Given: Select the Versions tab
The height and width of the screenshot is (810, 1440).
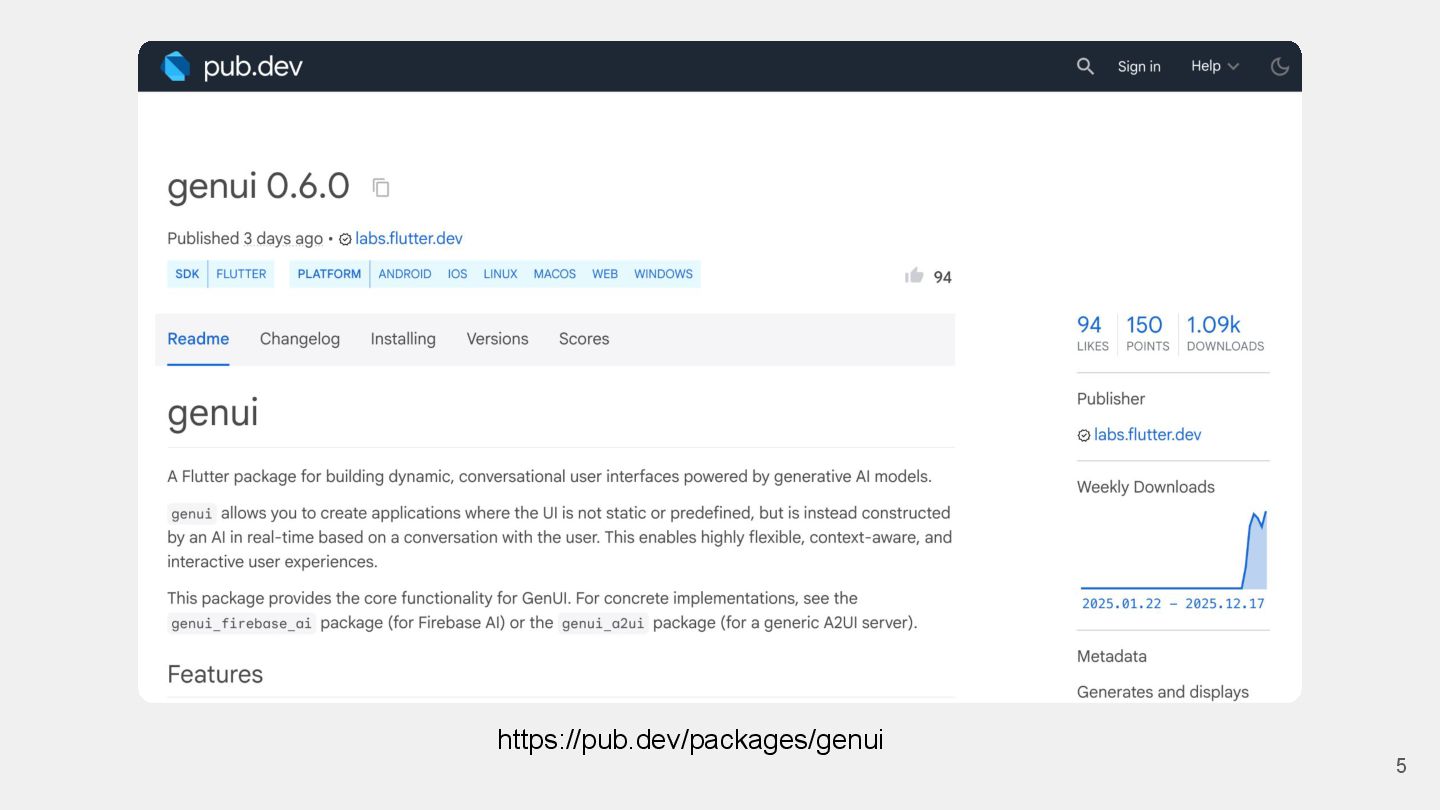Looking at the screenshot, I should 497,339.
